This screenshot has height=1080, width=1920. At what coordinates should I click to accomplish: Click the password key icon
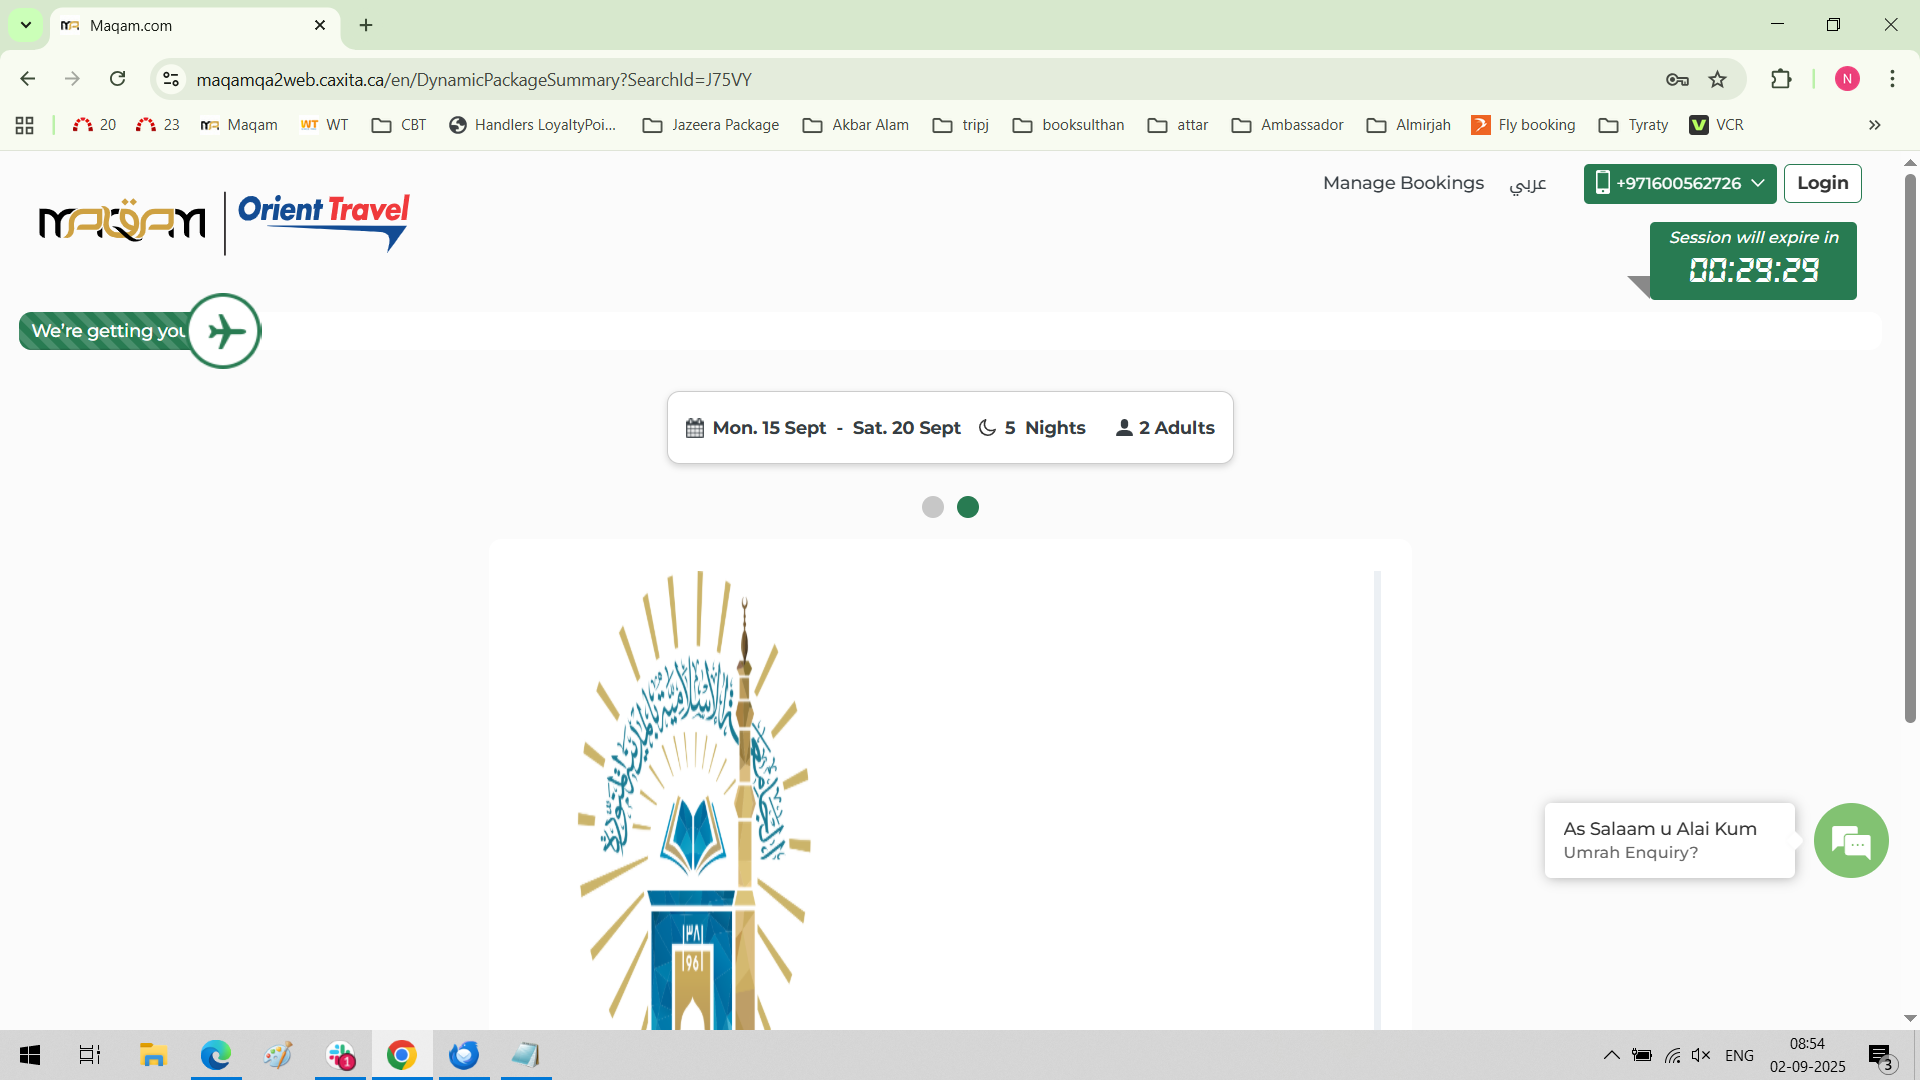click(x=1677, y=80)
